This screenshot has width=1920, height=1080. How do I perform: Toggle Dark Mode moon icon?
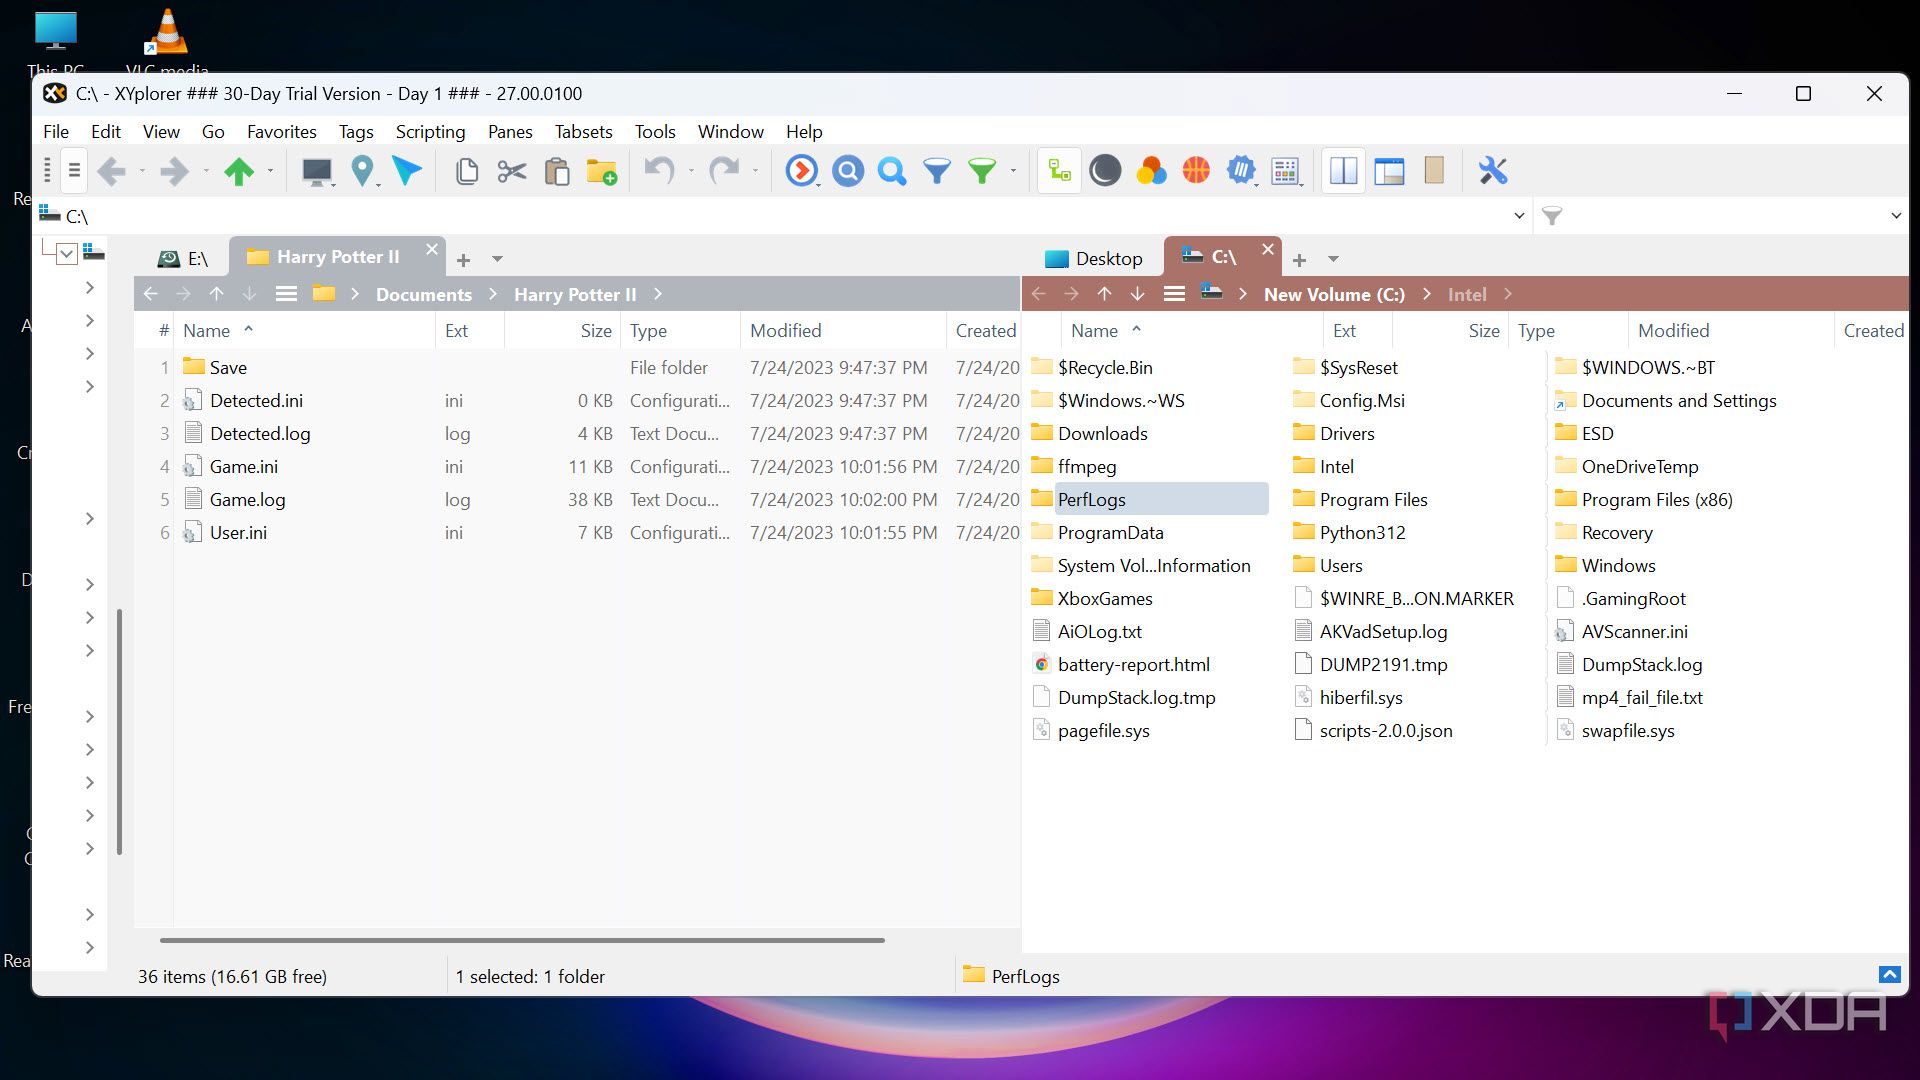[1105, 172]
